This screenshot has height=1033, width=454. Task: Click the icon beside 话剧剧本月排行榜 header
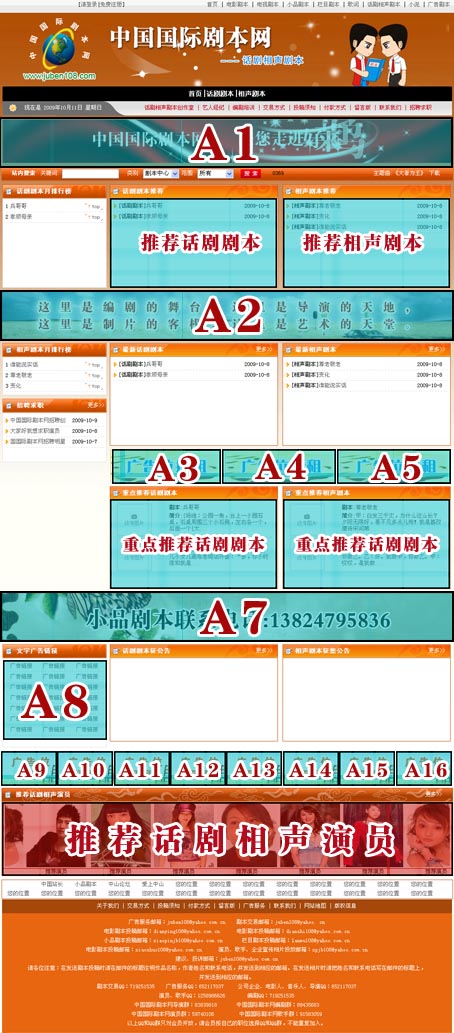click(x=10, y=191)
